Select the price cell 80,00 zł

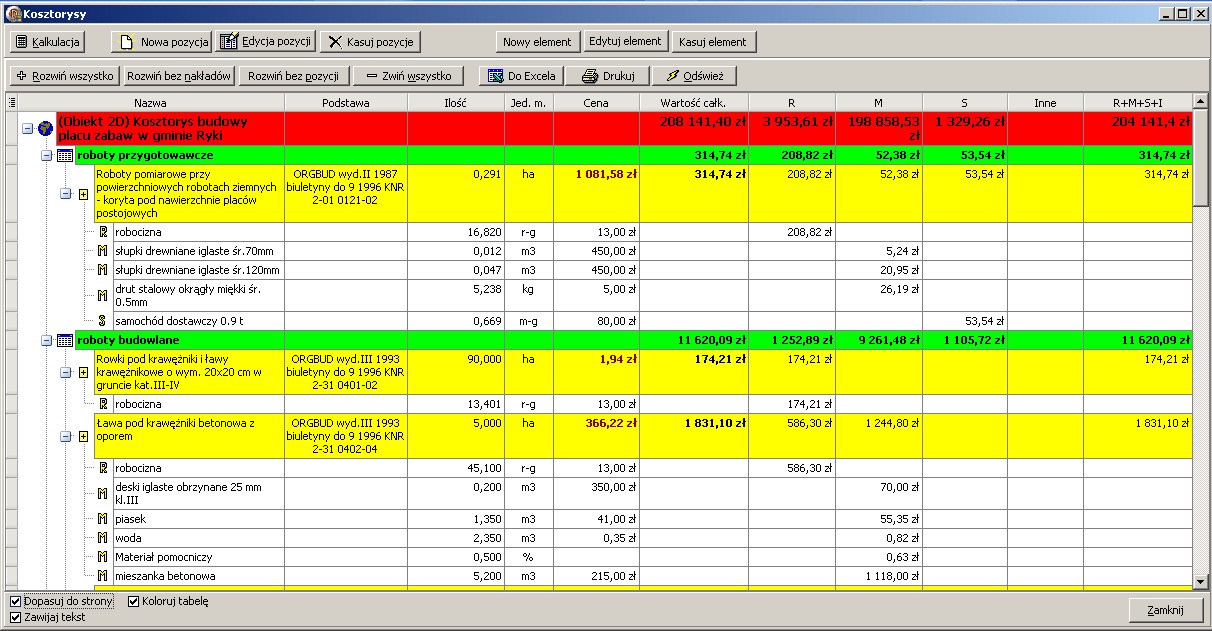tap(596, 321)
